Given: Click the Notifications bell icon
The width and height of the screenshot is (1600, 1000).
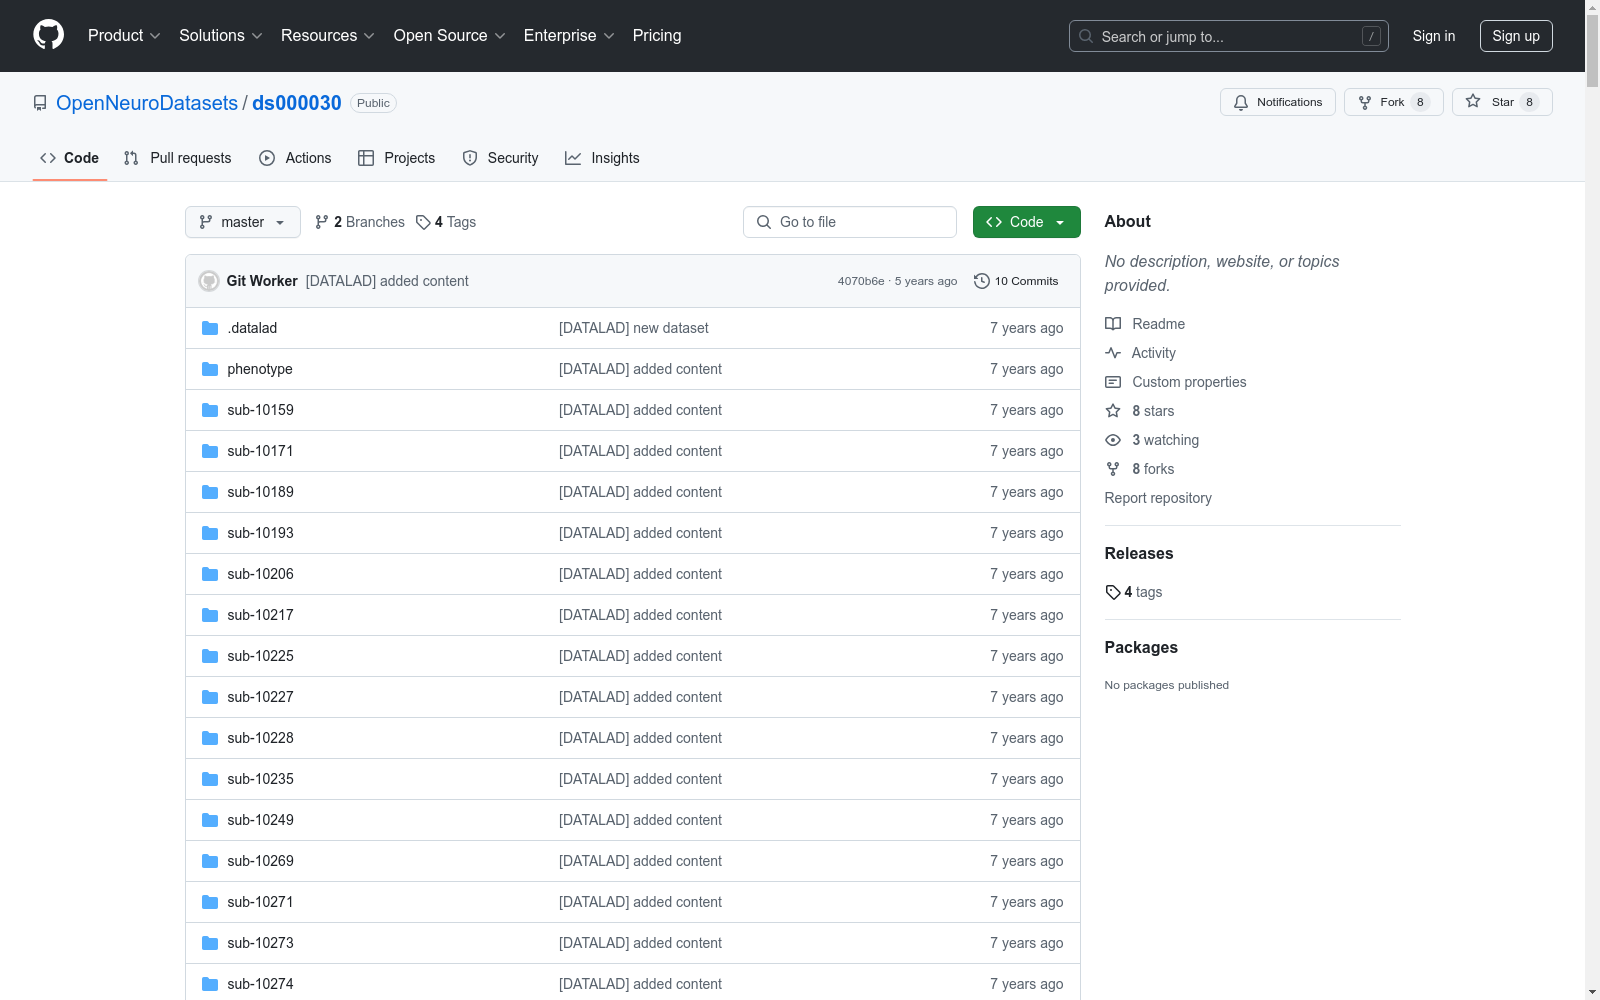Looking at the screenshot, I should tap(1241, 102).
